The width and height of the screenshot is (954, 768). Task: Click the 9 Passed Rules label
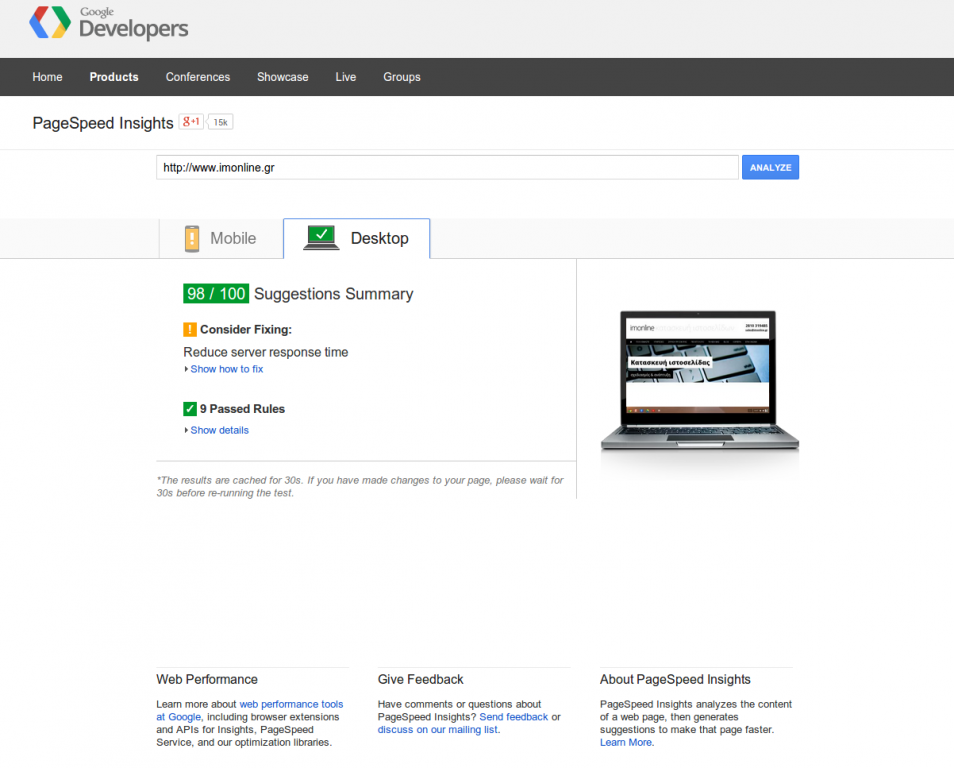(x=242, y=409)
